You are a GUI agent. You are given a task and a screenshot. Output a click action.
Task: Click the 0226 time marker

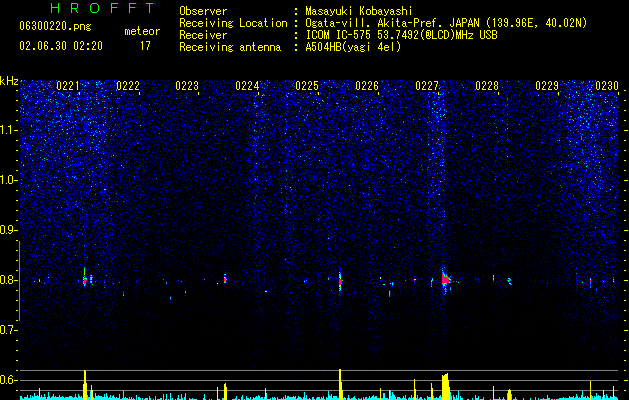point(367,86)
